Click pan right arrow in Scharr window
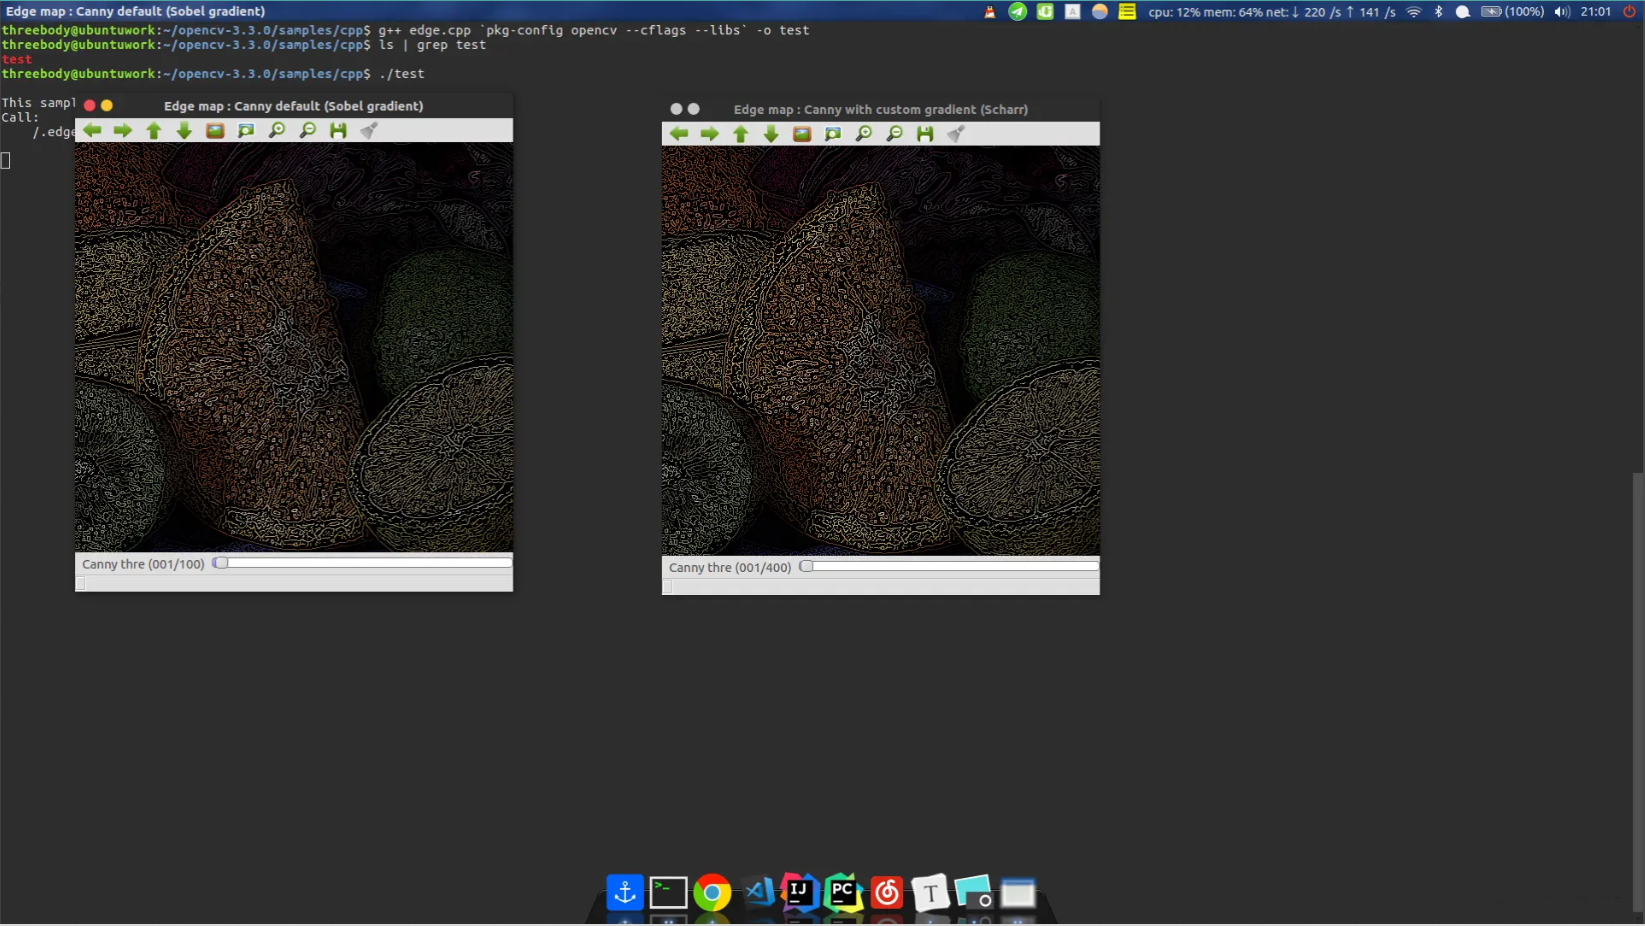 (710, 134)
